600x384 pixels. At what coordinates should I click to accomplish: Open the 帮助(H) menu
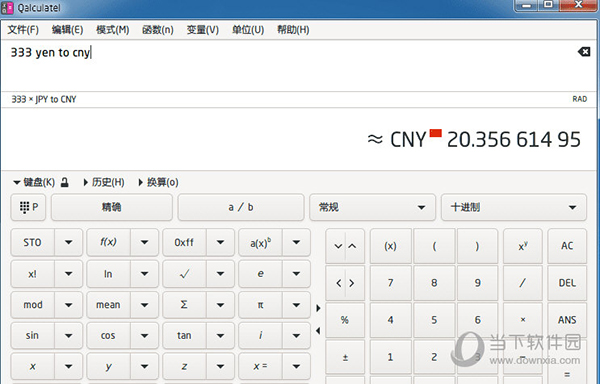(293, 30)
